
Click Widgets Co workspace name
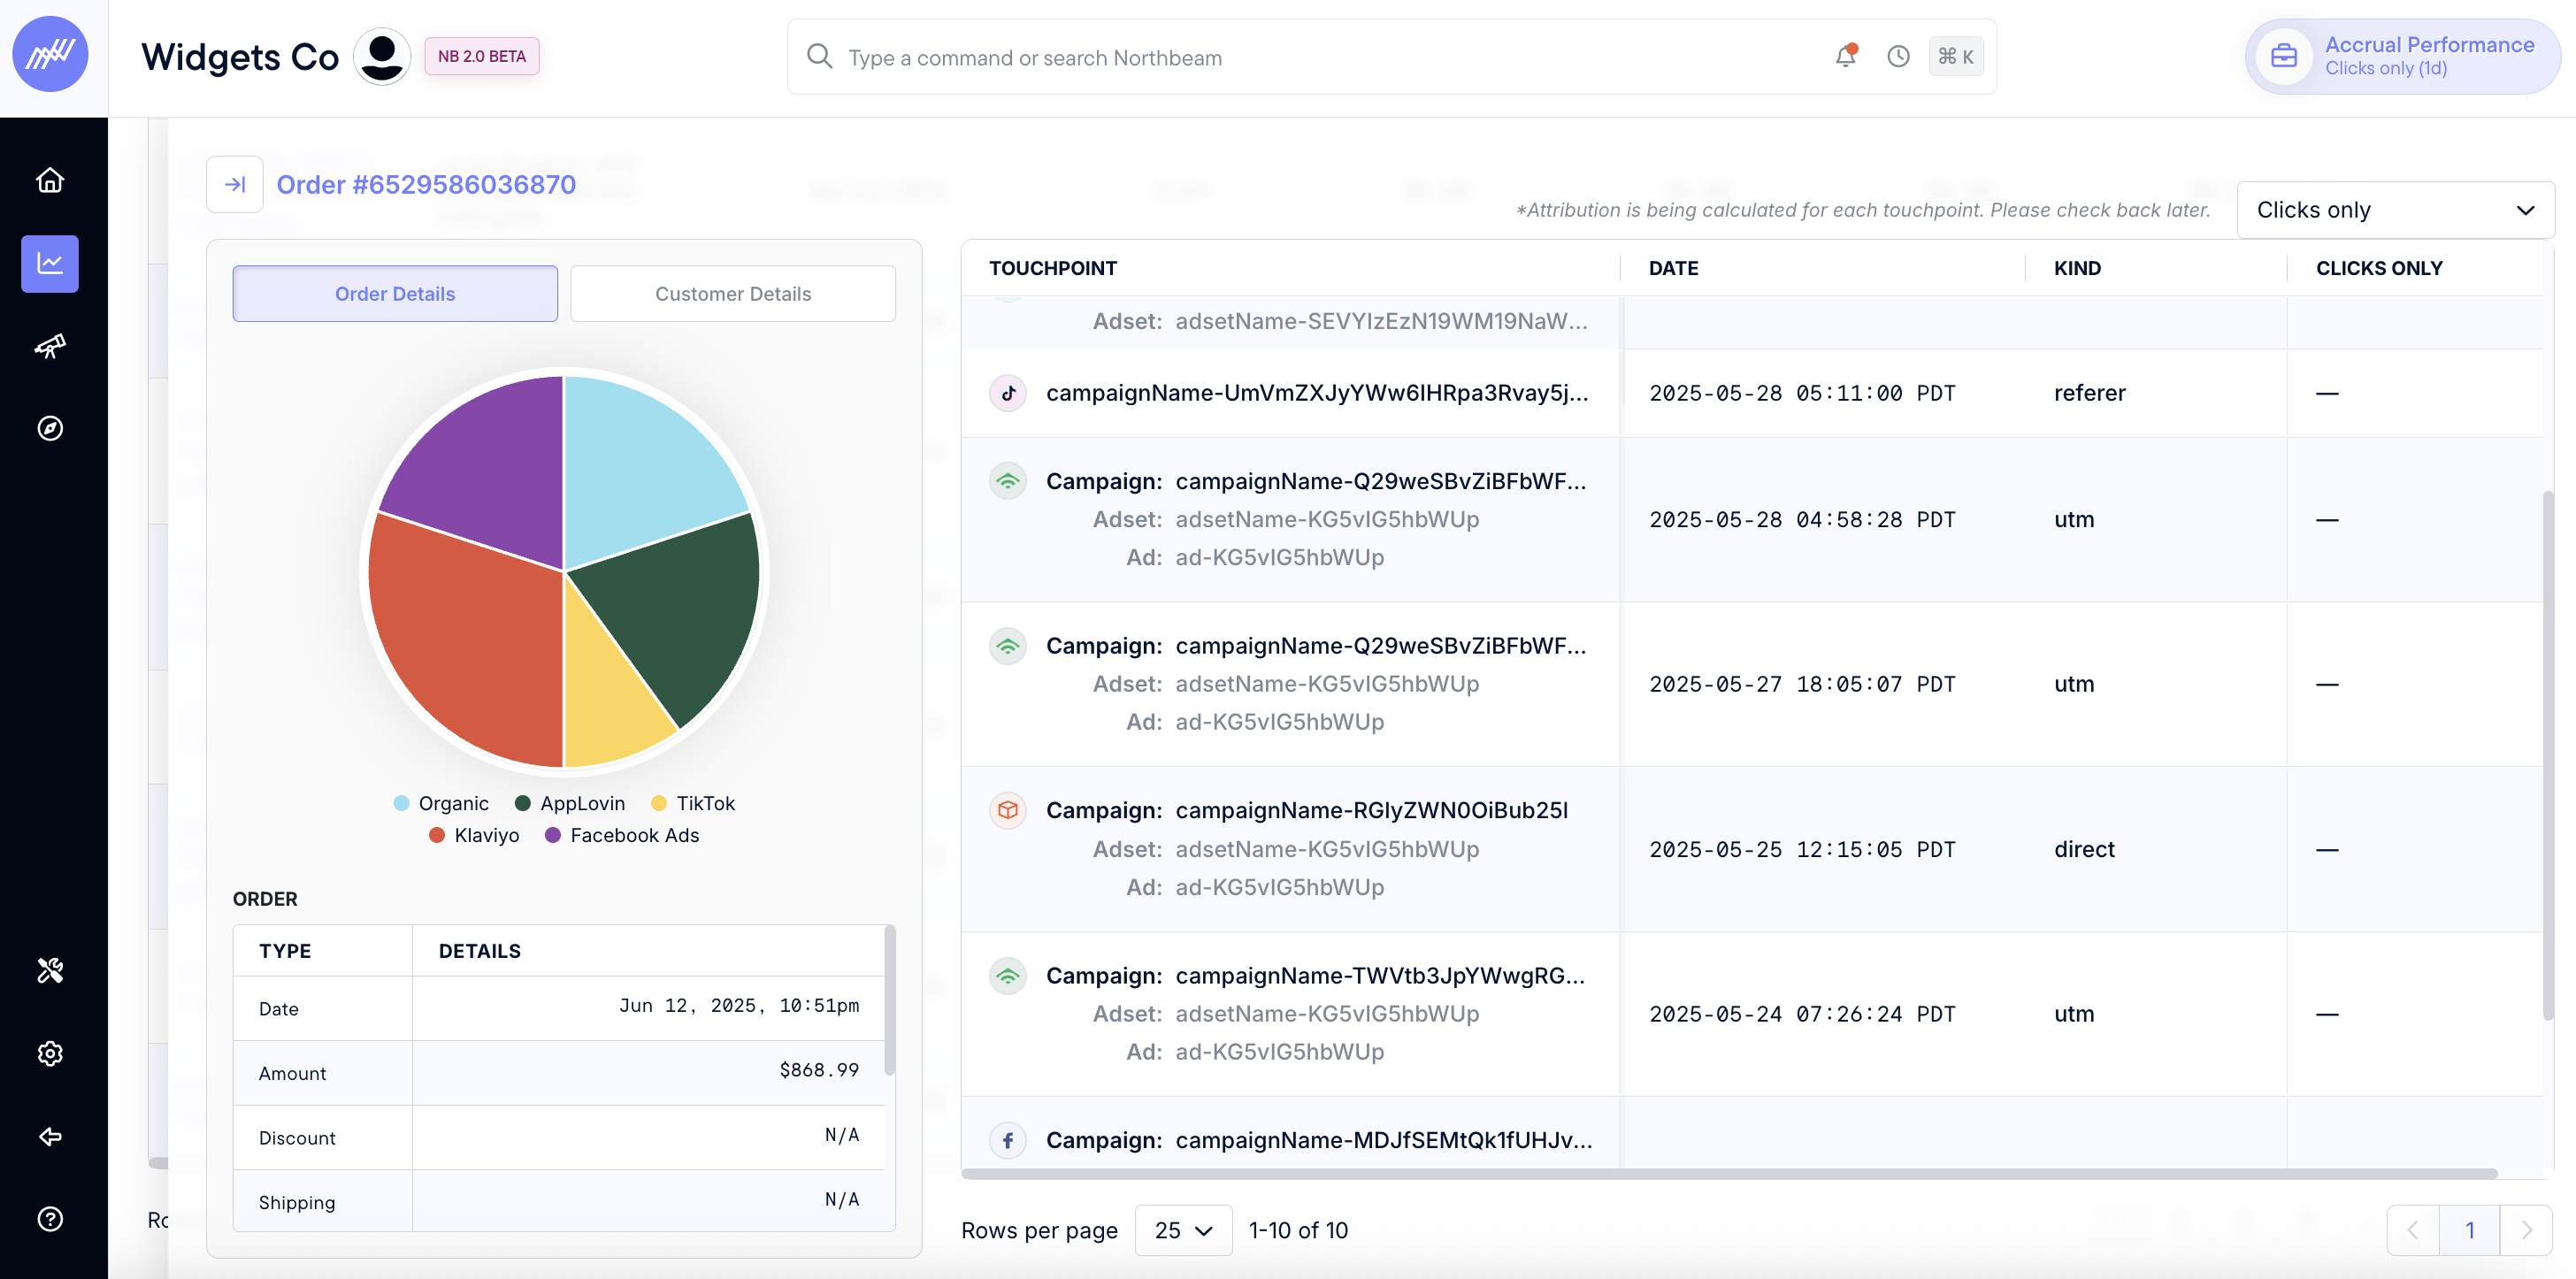[240, 57]
